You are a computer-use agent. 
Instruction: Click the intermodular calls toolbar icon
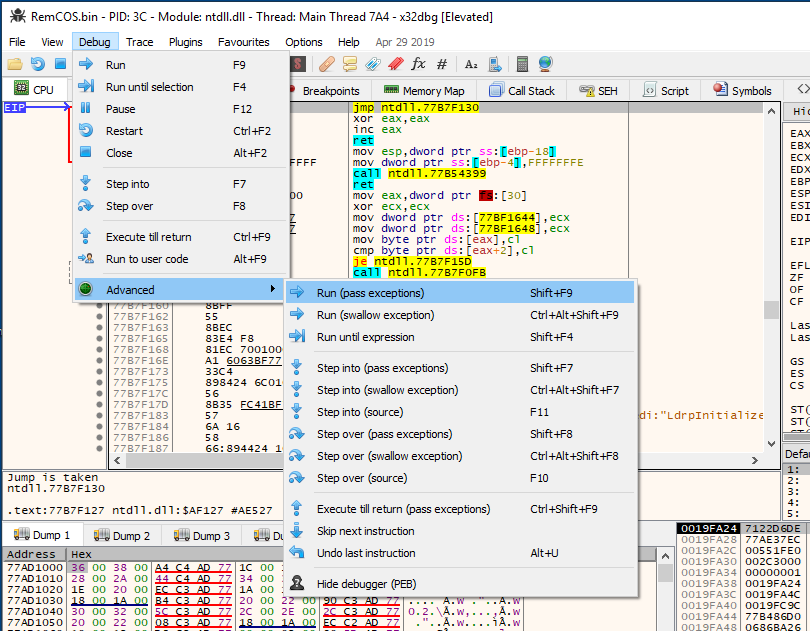pyautogui.click(x=495, y=64)
